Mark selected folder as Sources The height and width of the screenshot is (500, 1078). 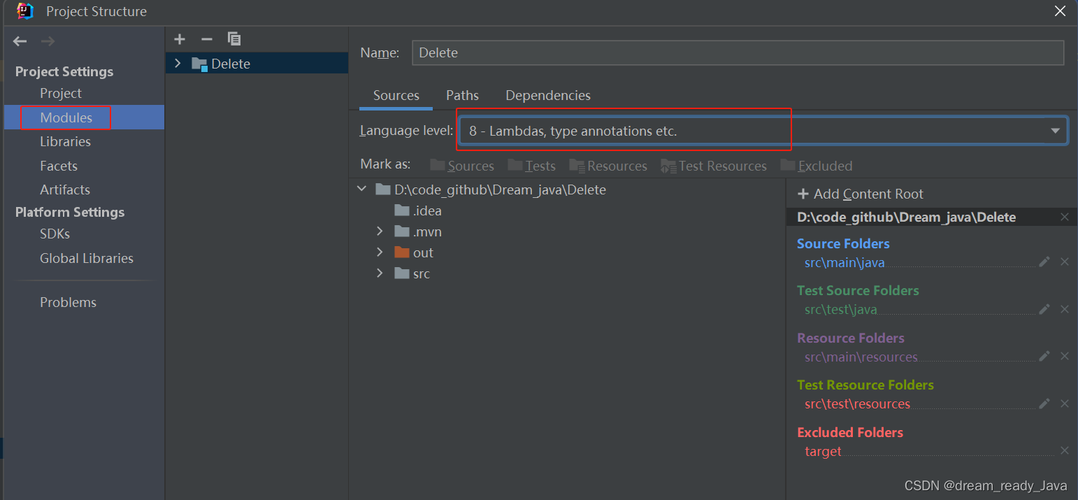[x=462, y=166]
